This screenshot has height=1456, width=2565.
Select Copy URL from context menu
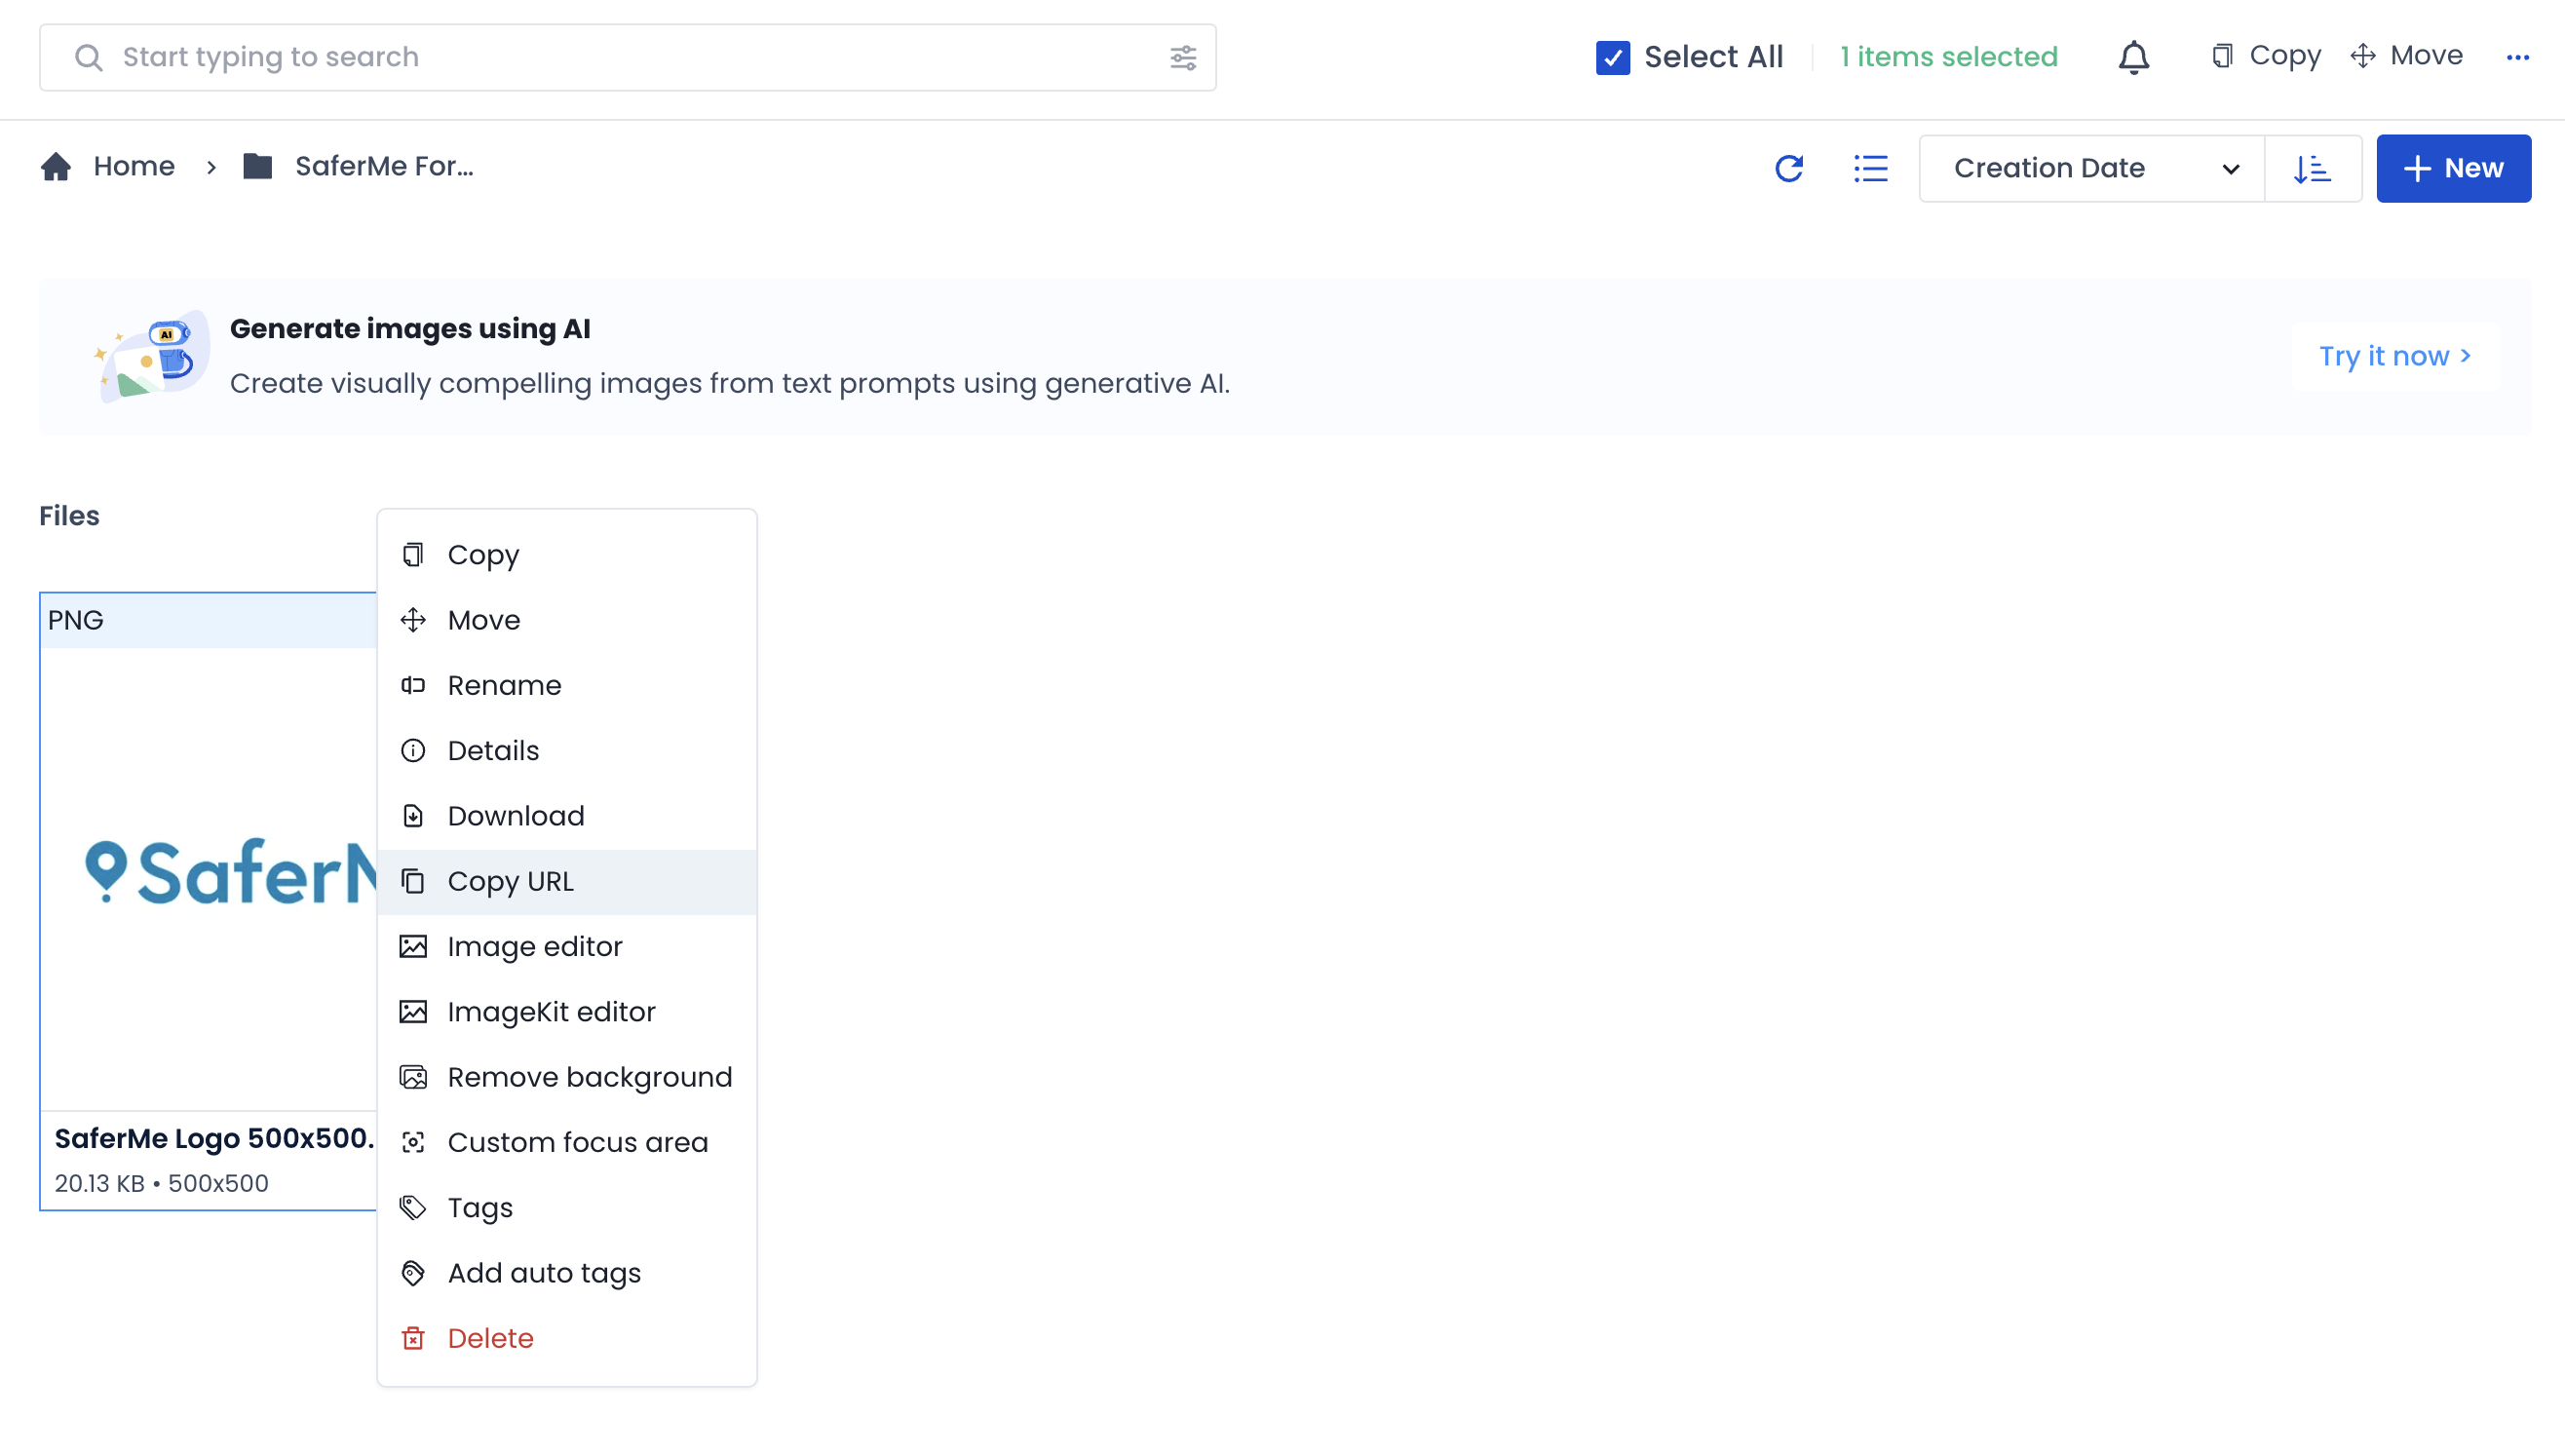click(510, 881)
